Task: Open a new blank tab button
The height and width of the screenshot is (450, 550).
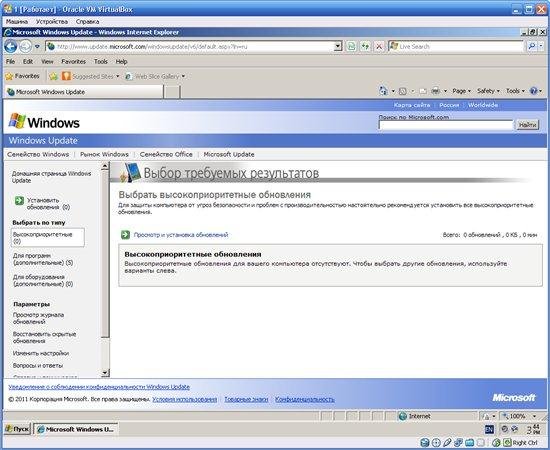Action: point(172,92)
